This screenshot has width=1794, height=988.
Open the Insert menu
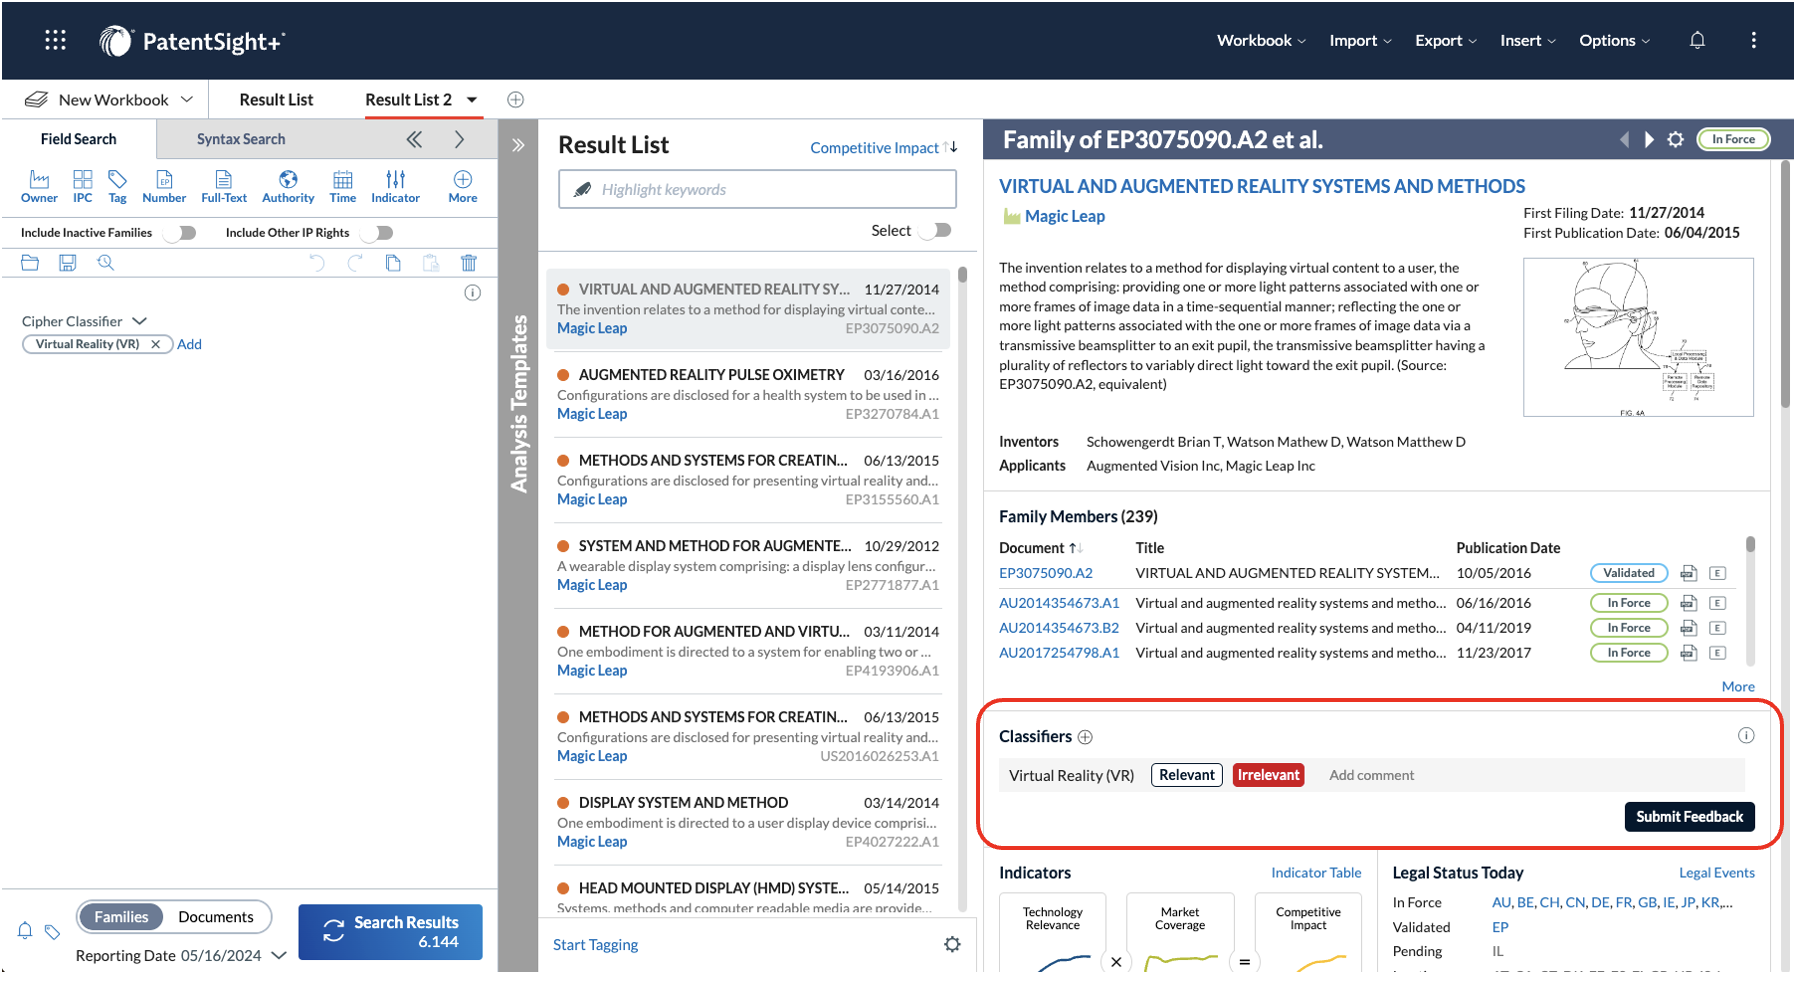click(1528, 40)
